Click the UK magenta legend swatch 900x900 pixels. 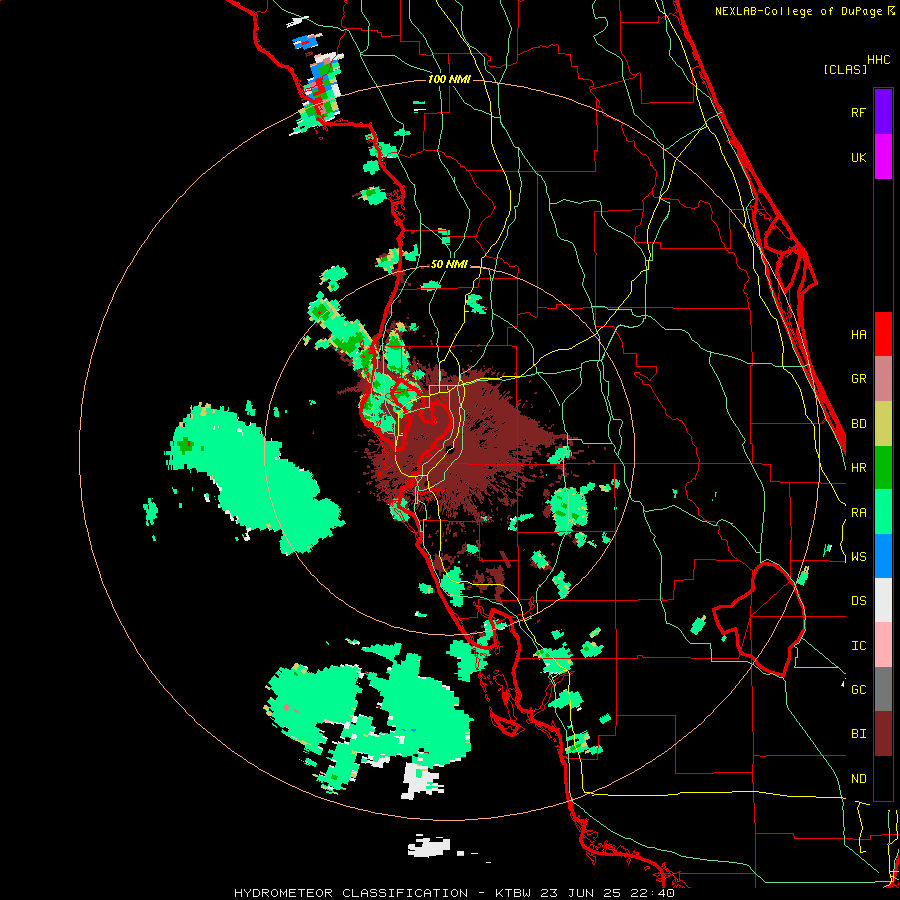[x=883, y=157]
